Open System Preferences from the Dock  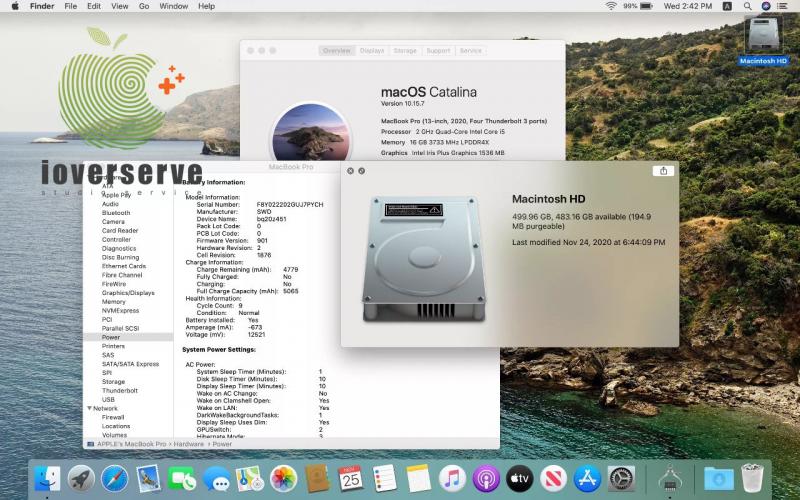click(x=621, y=479)
